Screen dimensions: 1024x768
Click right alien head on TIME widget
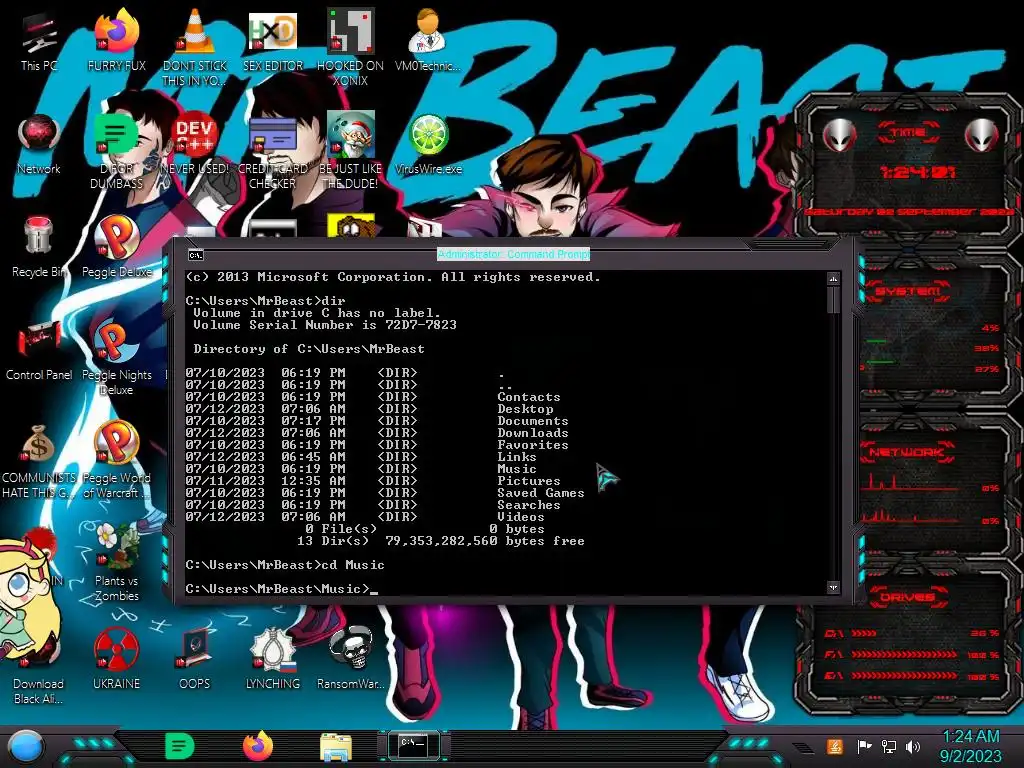[x=982, y=135]
